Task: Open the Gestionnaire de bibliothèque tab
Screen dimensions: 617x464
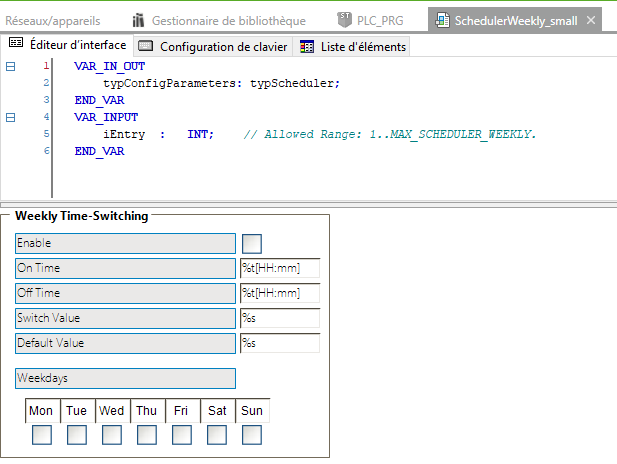Action: 226,20
